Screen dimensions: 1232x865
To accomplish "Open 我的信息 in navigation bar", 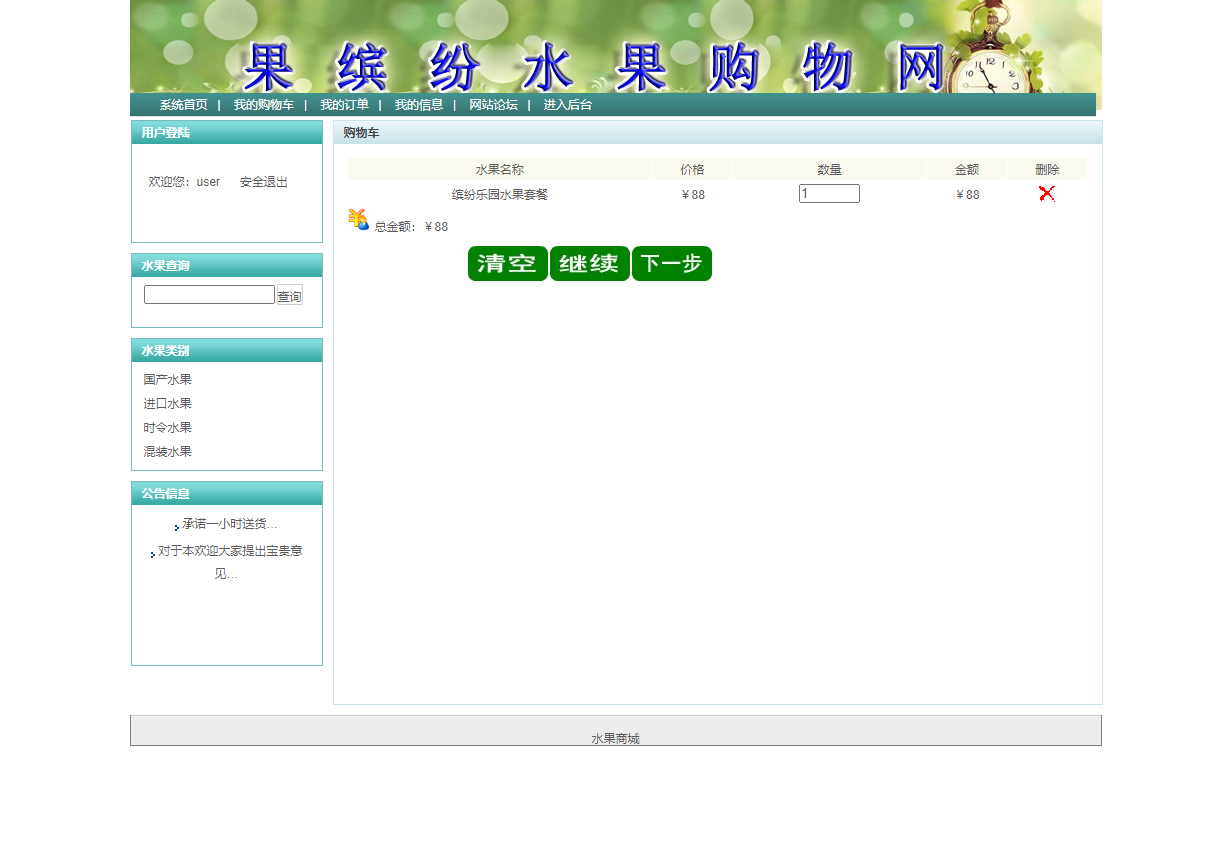I will [418, 105].
